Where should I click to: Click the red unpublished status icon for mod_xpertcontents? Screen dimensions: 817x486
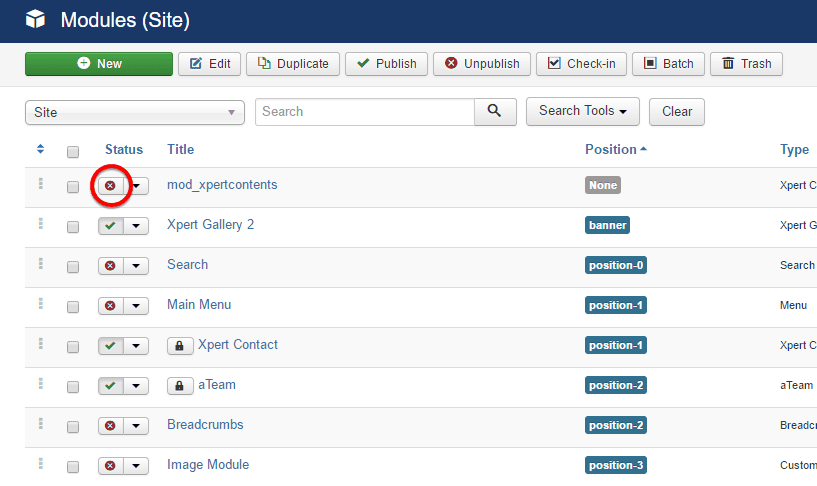pyautogui.click(x=110, y=186)
